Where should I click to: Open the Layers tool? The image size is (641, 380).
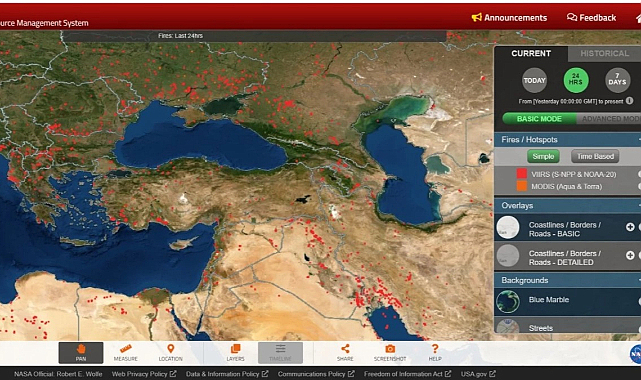(x=235, y=353)
